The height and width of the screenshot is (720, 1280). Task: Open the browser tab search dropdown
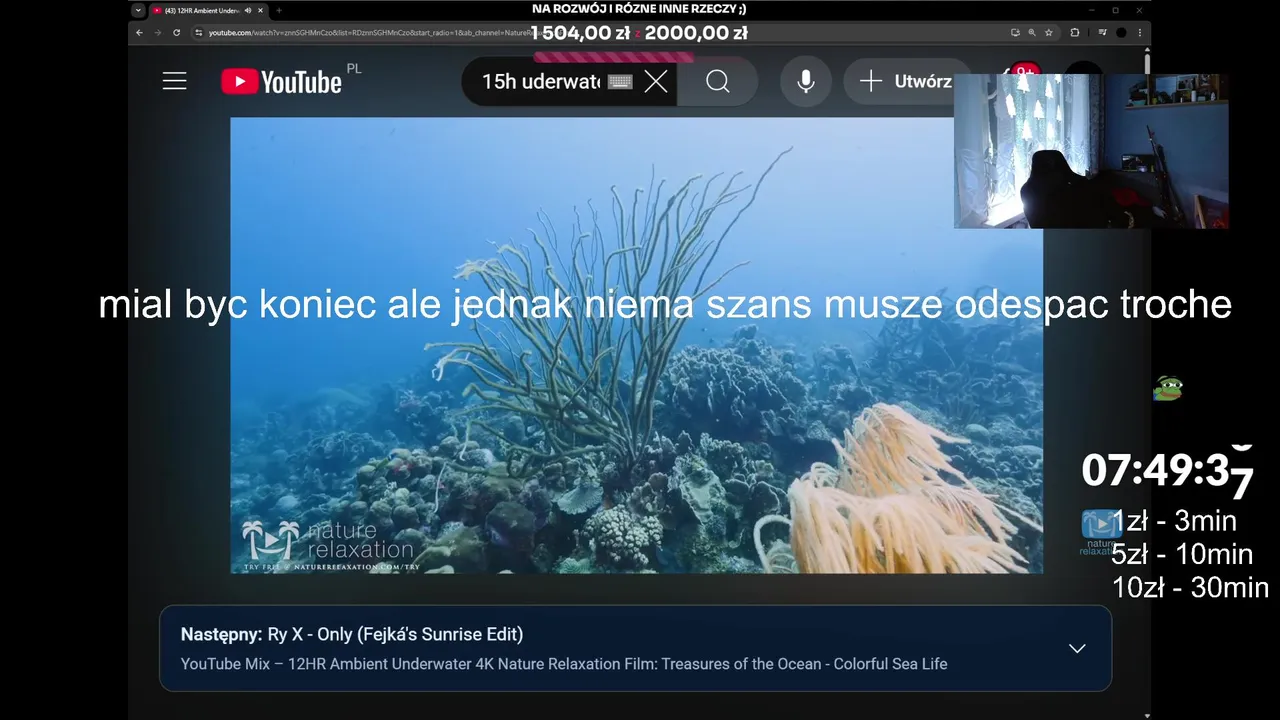[139, 10]
